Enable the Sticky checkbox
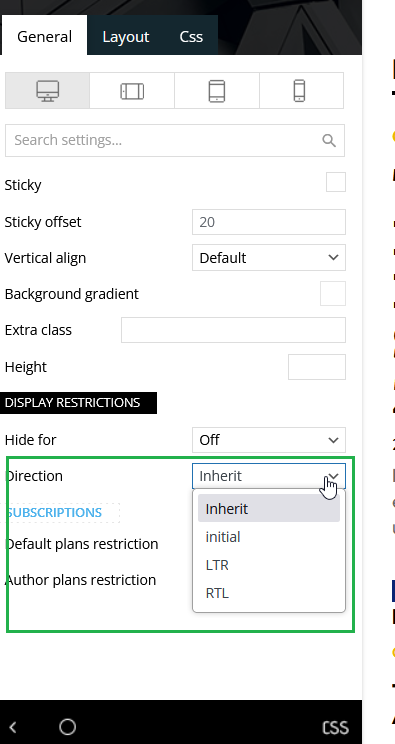The image size is (395, 744). (336, 182)
